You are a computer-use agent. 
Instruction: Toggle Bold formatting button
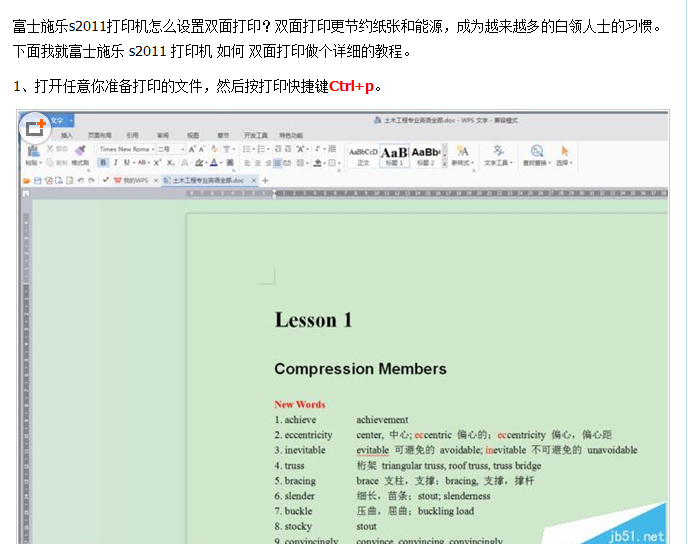103,163
